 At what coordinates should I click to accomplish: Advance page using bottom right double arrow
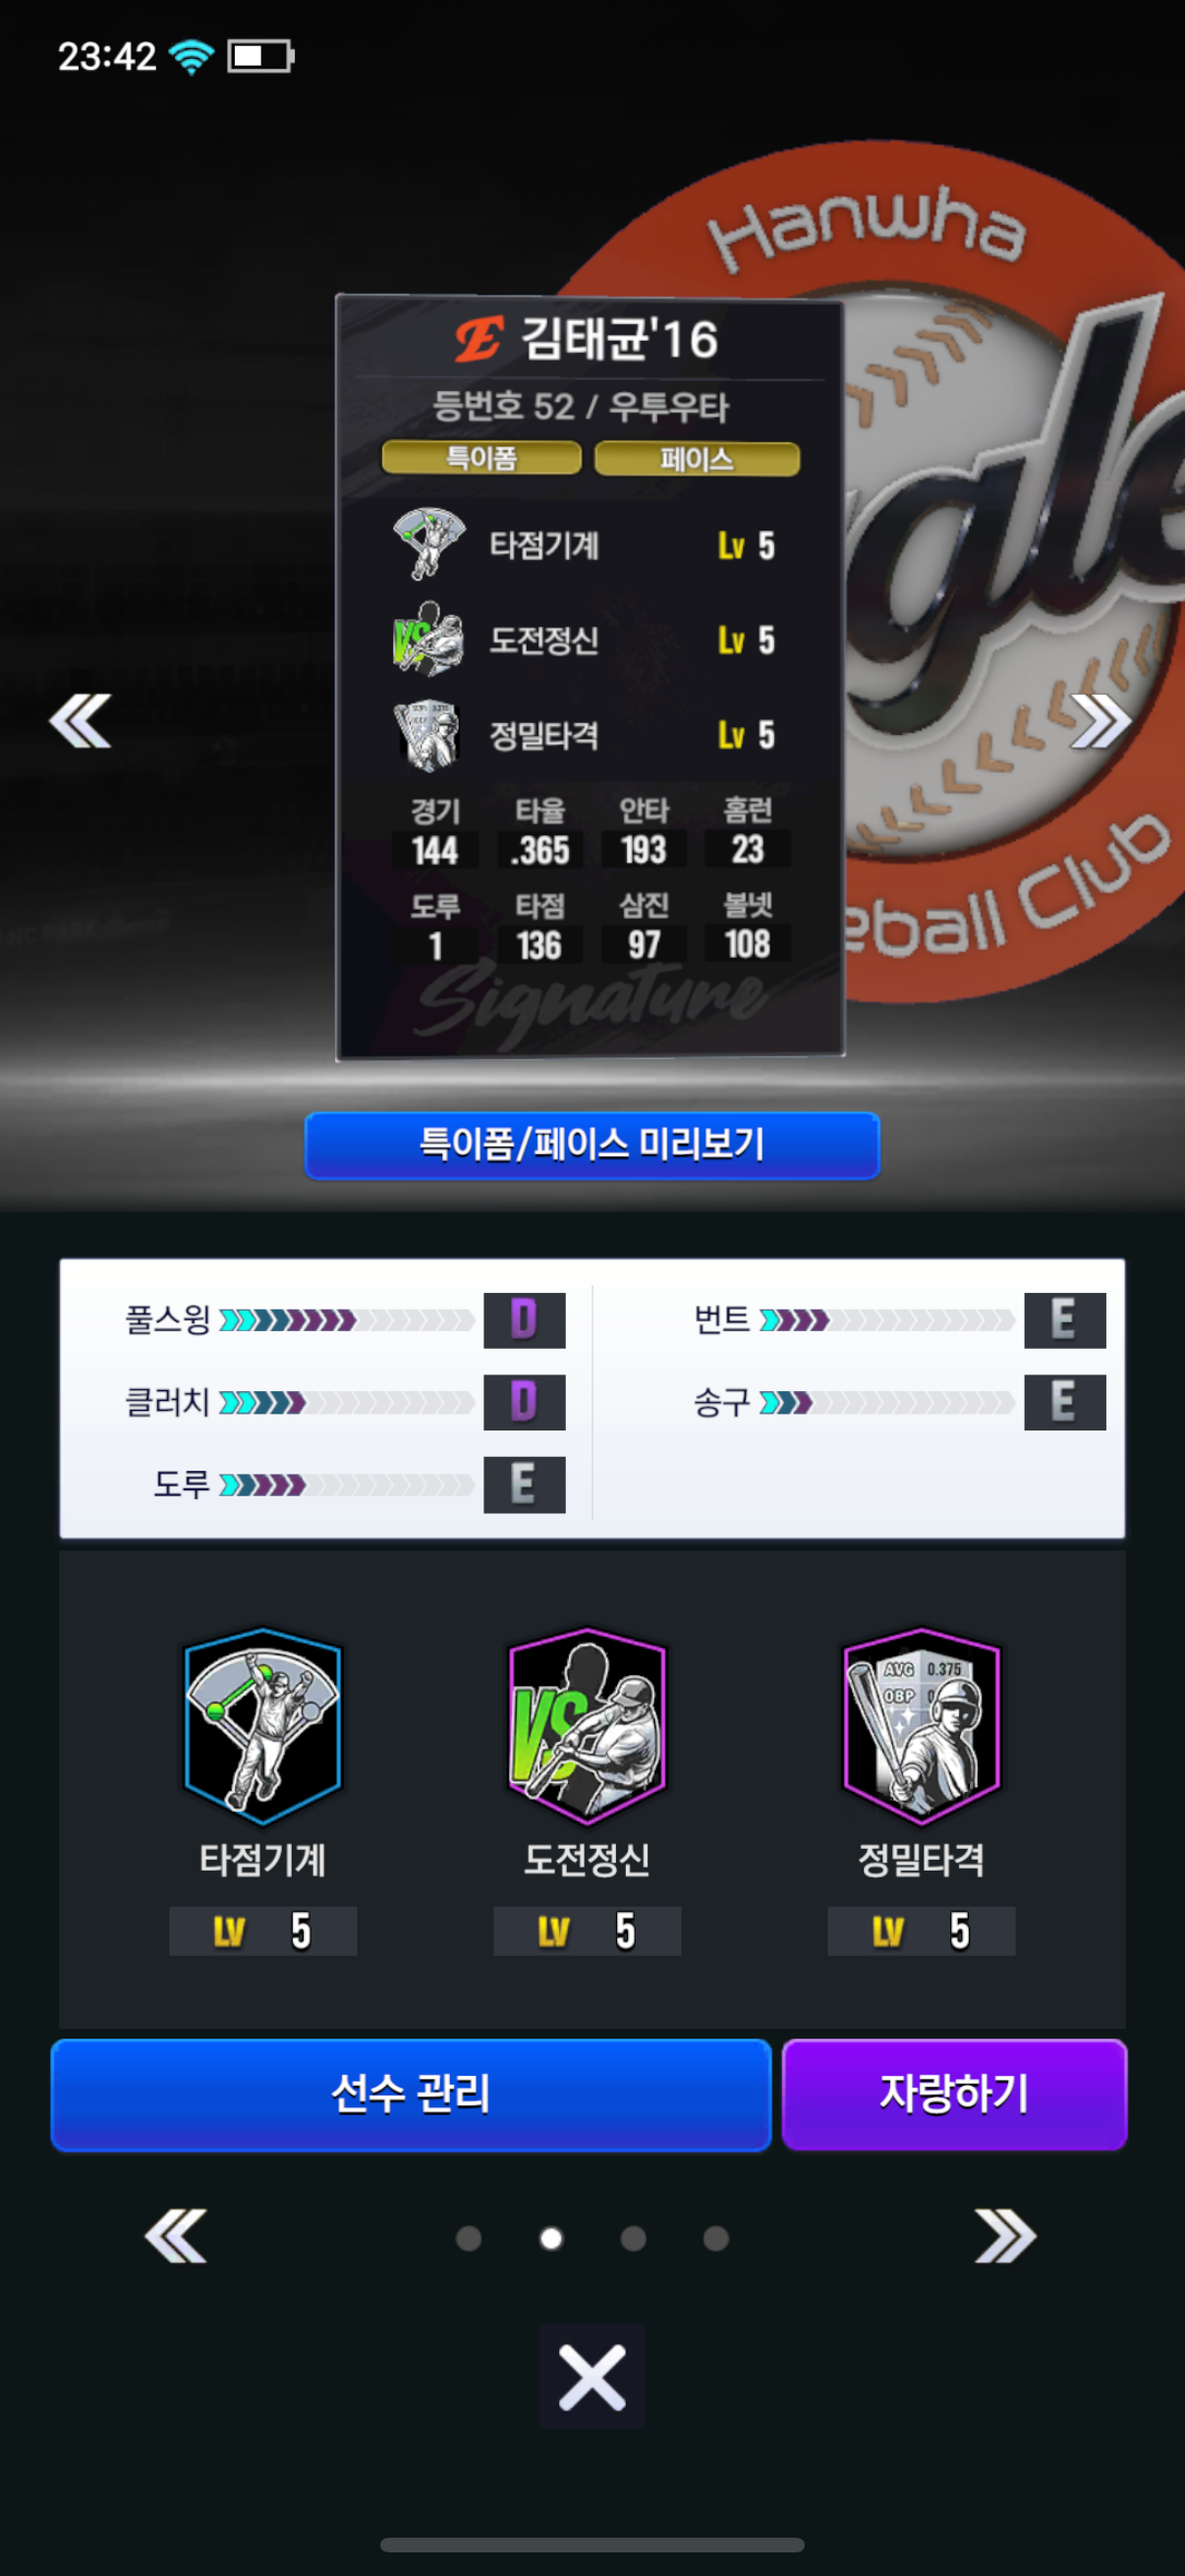click(x=1006, y=2236)
